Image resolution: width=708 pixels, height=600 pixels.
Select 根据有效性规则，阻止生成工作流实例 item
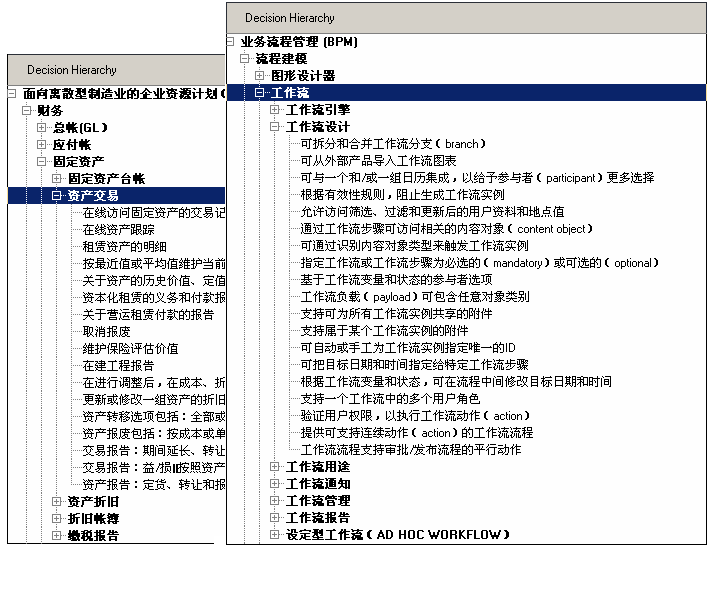403,195
